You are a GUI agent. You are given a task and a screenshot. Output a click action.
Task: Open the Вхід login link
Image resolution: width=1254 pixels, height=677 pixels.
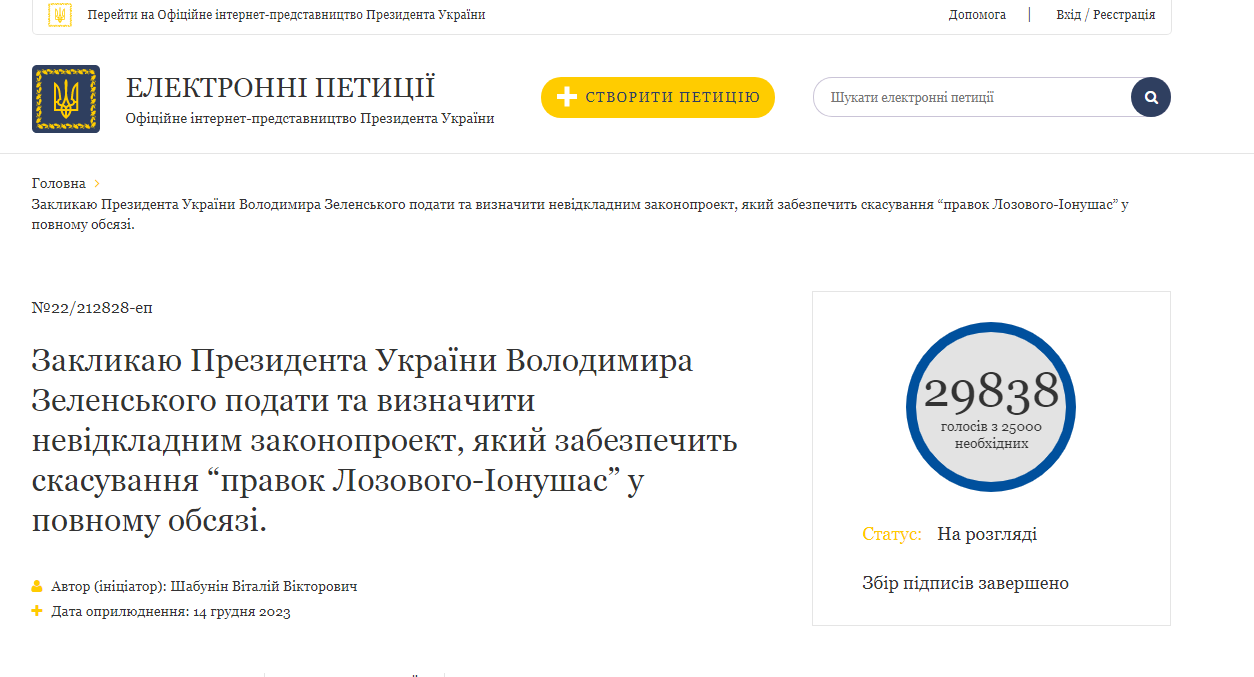pyautogui.click(x=1068, y=15)
